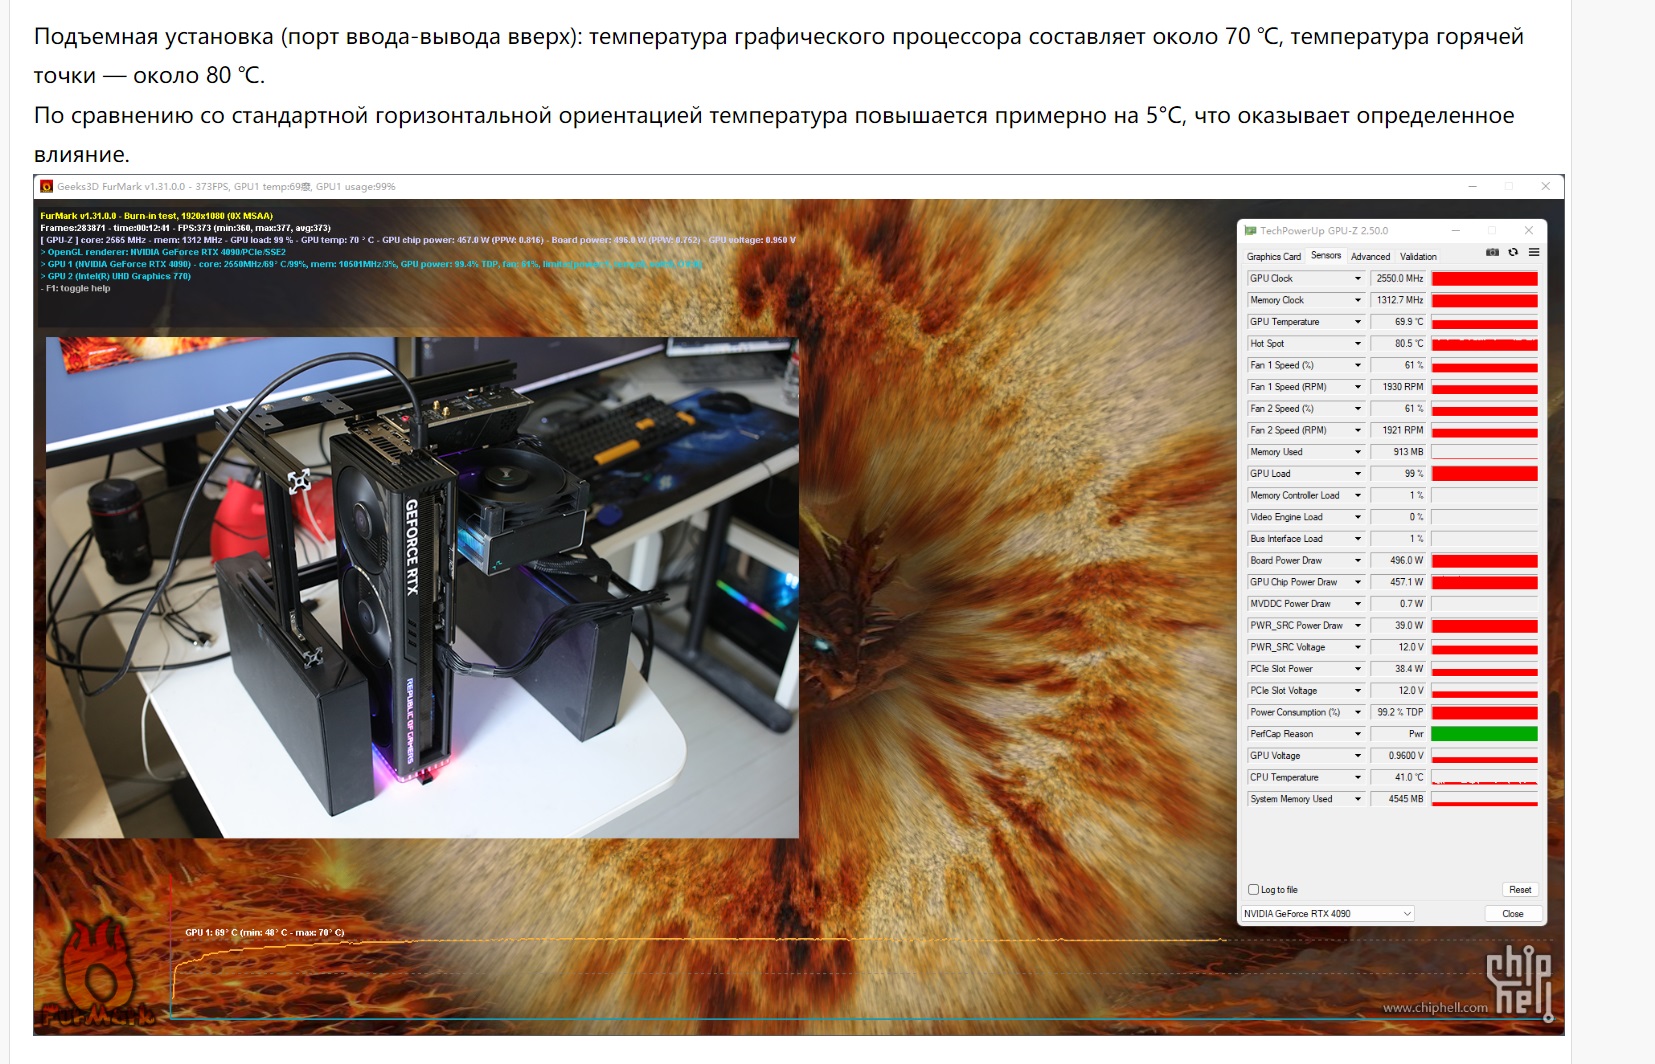
Task: Open the NVIDIA GeForce RTX 4090 device selector
Action: [1327, 914]
